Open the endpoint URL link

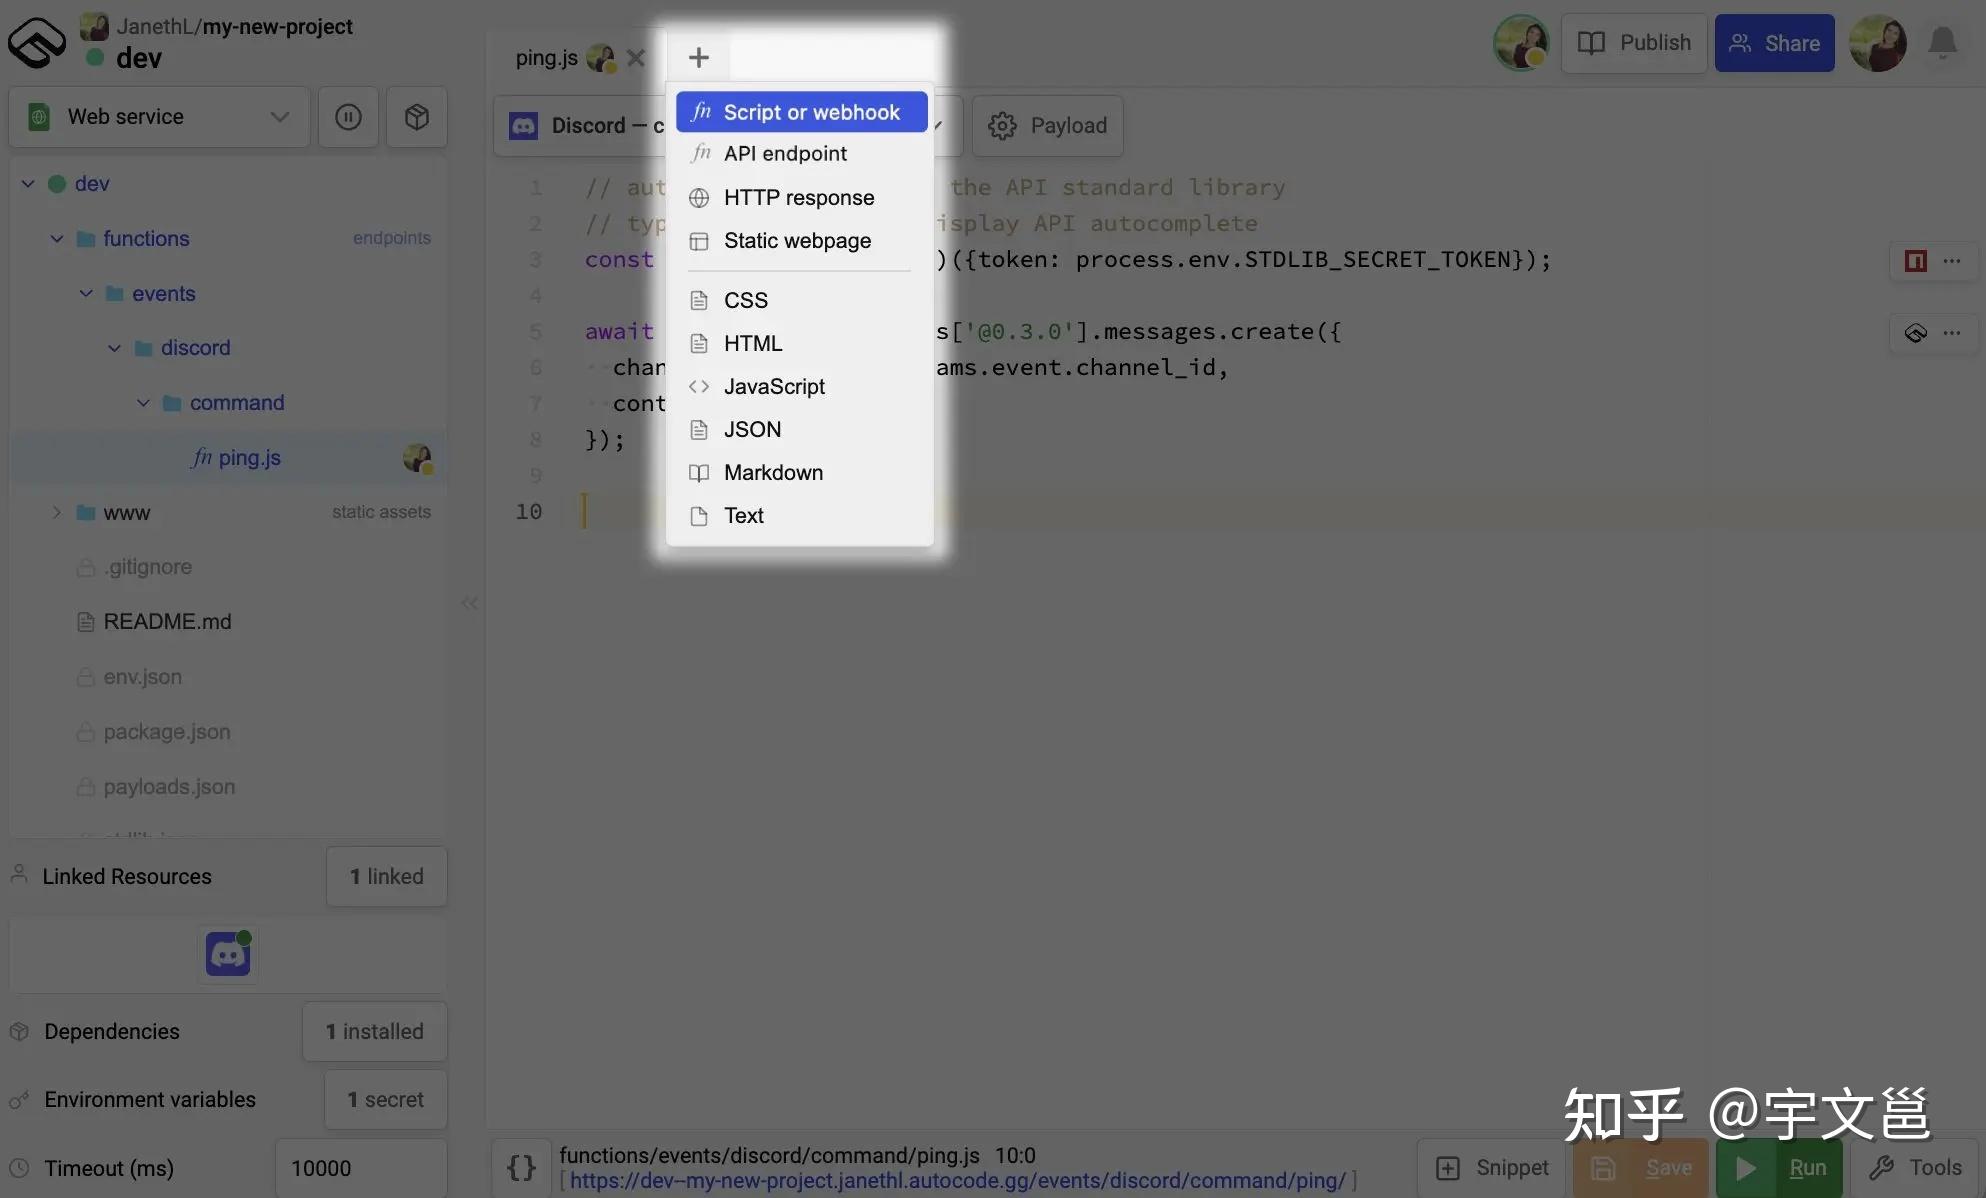point(957,1181)
